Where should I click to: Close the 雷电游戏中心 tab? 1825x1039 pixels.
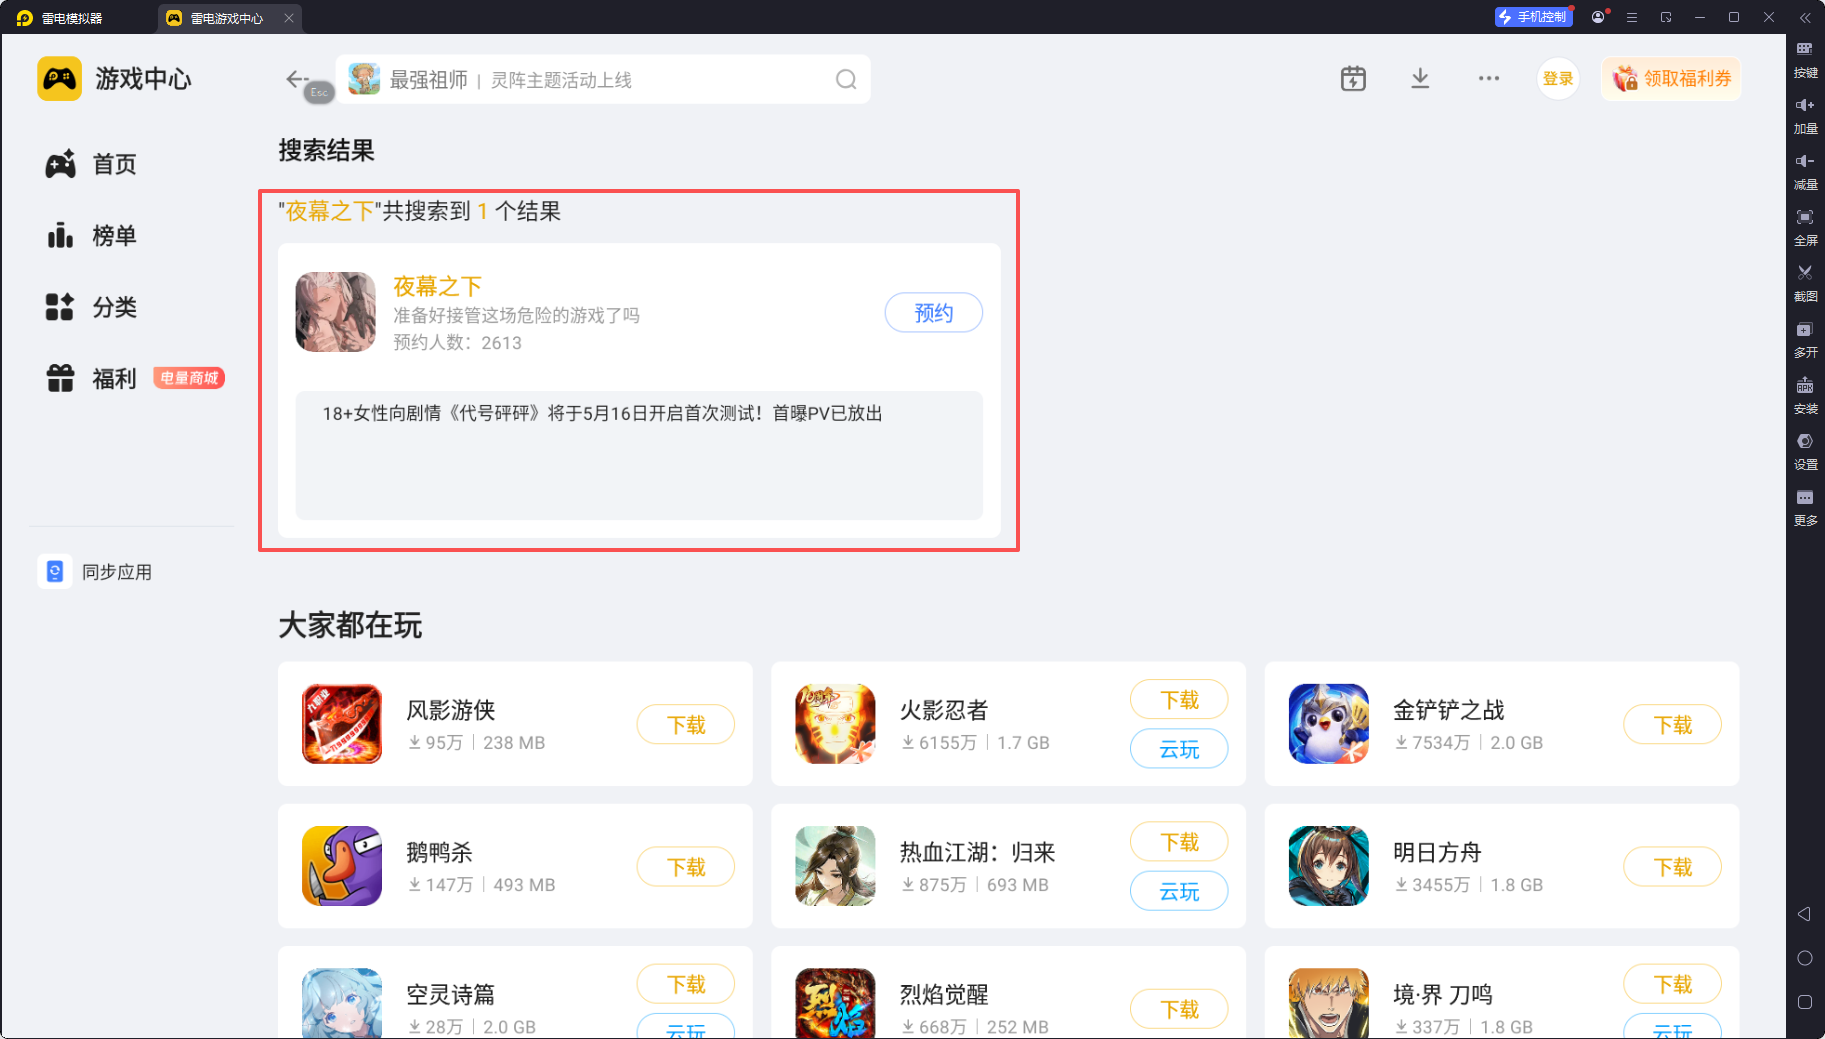click(289, 18)
